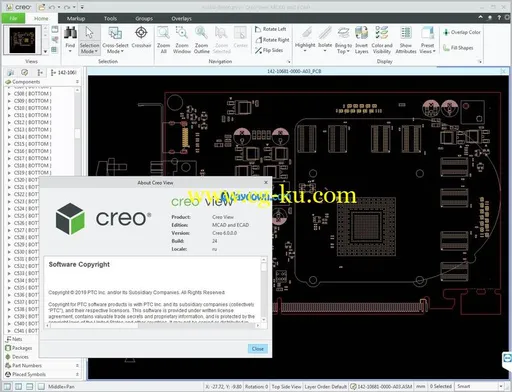Image resolution: width=512 pixels, height=392 pixels.
Task: Click Zoom Window tool
Action: click(x=182, y=40)
